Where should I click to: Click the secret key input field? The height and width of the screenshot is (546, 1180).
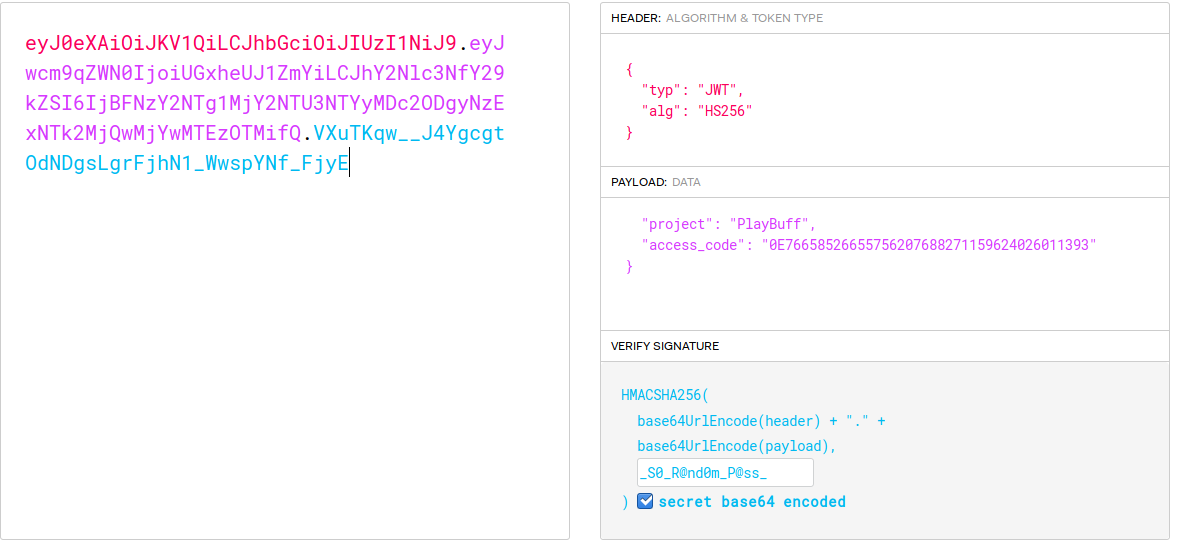tap(725, 473)
